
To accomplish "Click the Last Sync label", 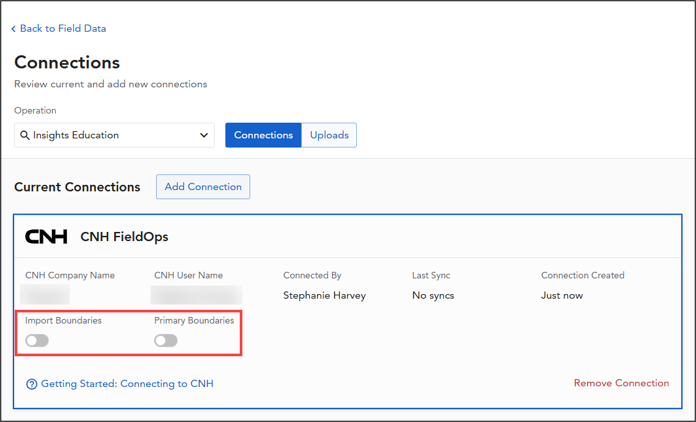I will pyautogui.click(x=431, y=275).
